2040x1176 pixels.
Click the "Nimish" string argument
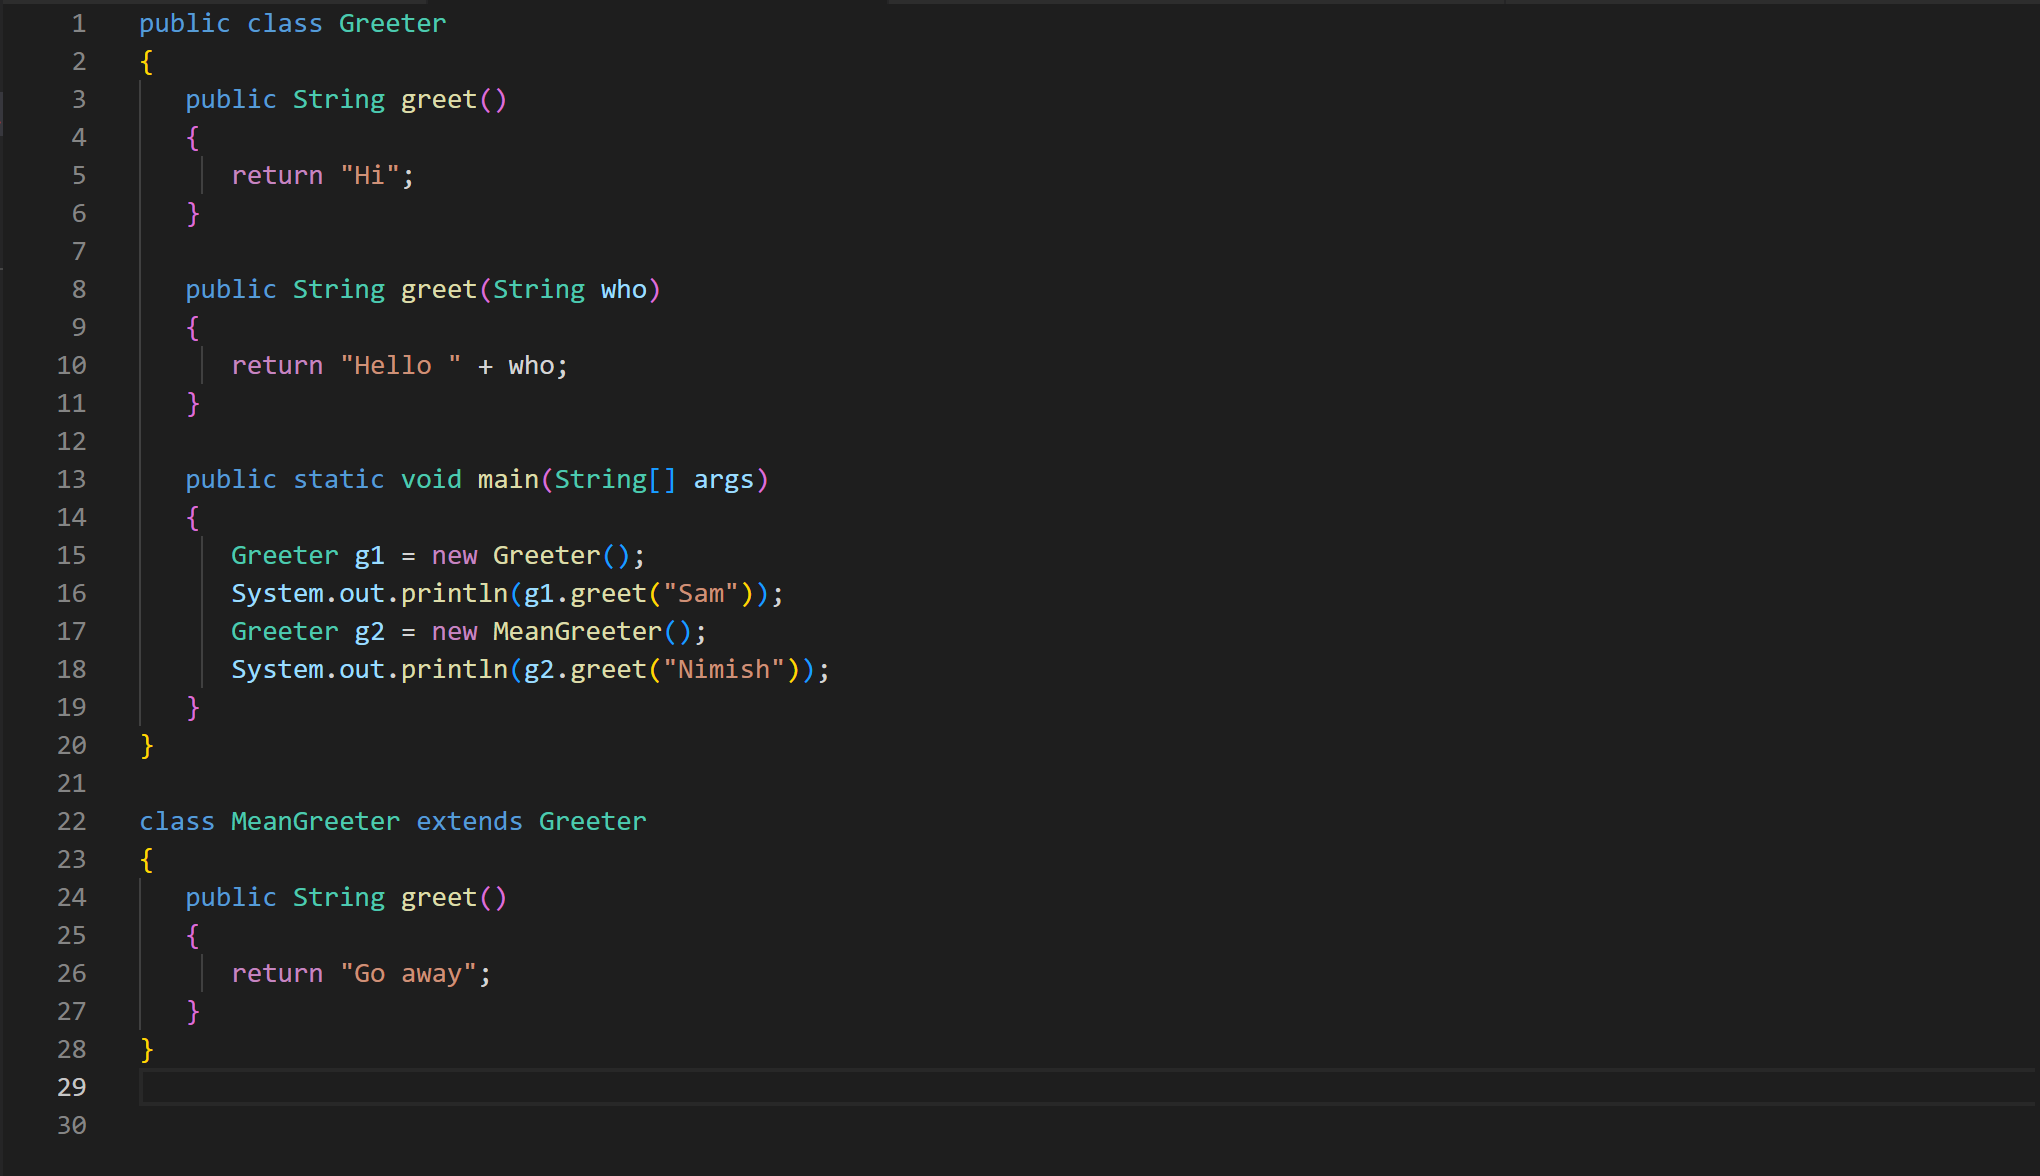[723, 670]
